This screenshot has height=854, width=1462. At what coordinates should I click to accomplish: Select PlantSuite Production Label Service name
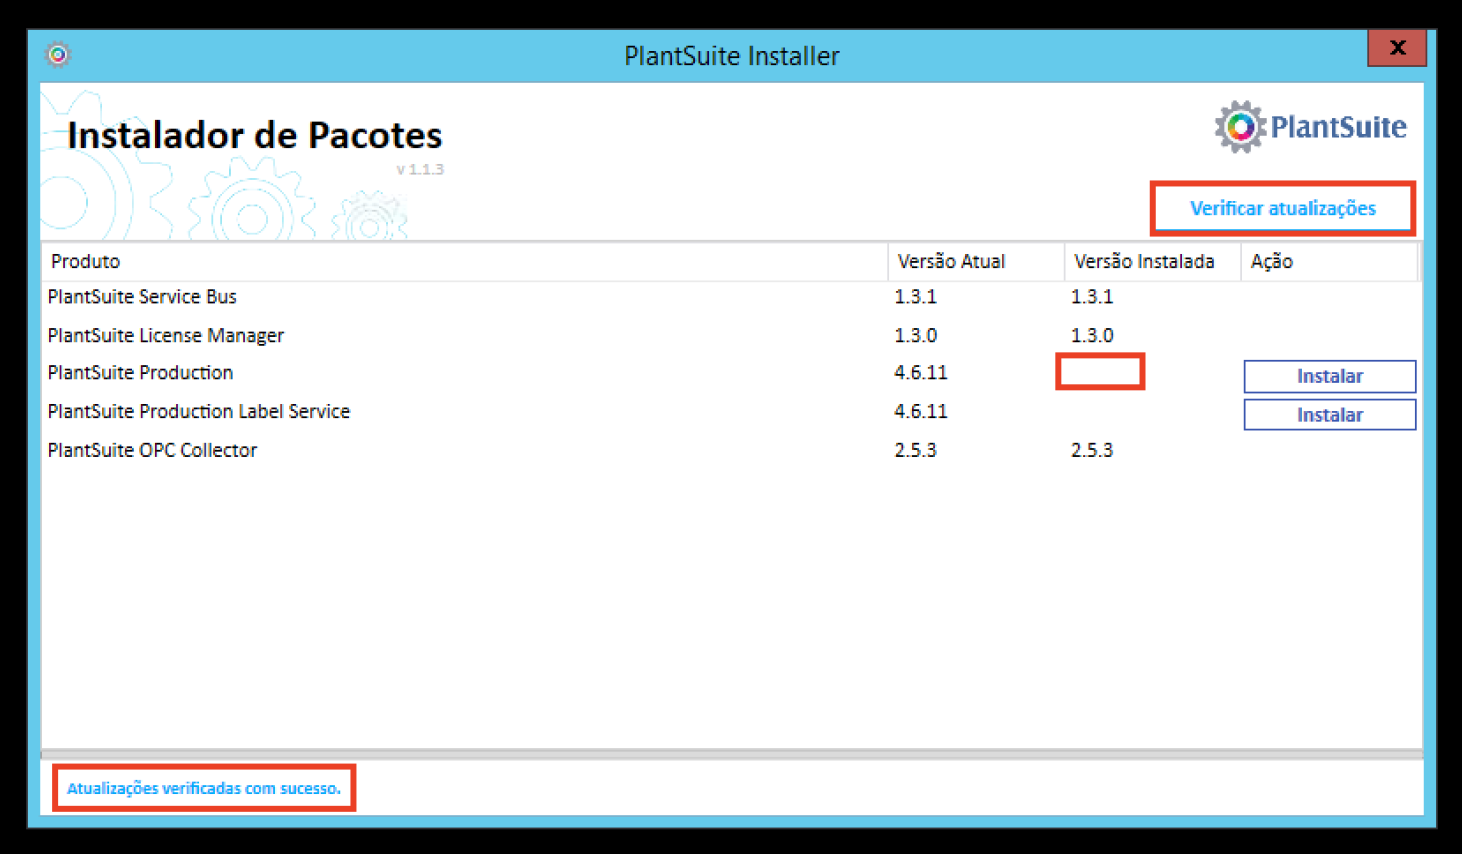198,411
